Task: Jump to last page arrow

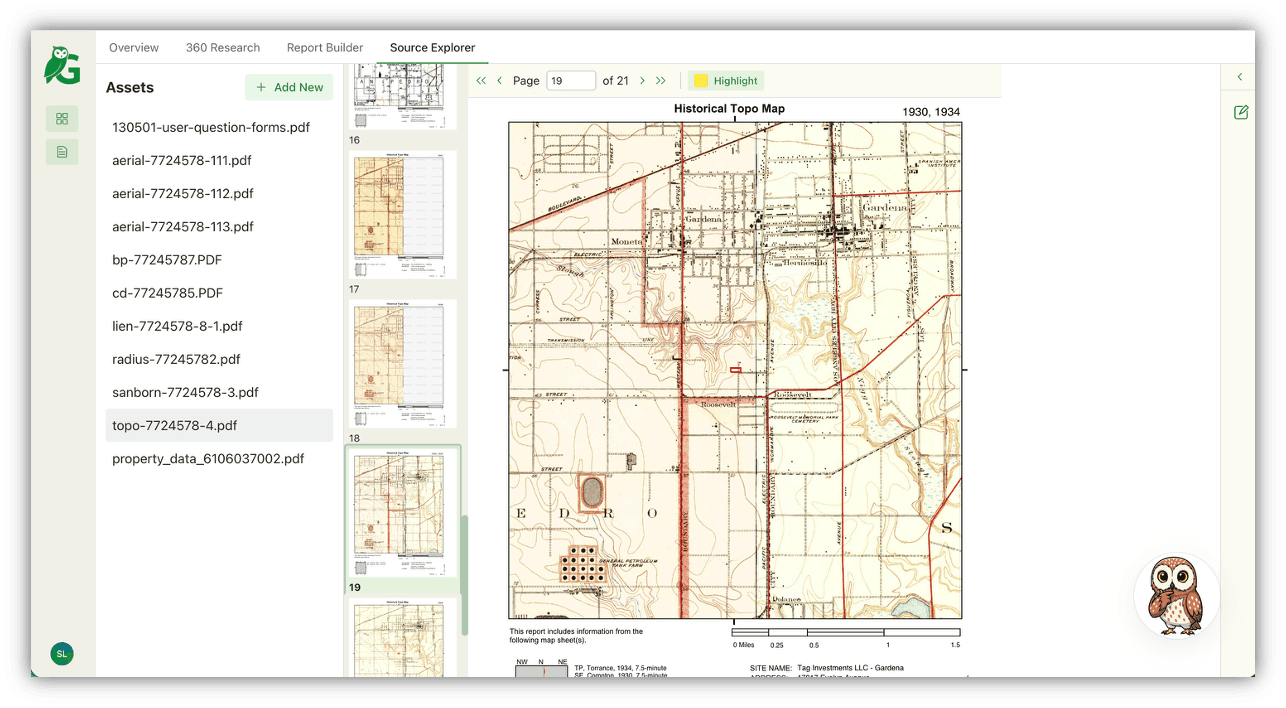Action: 661,81
